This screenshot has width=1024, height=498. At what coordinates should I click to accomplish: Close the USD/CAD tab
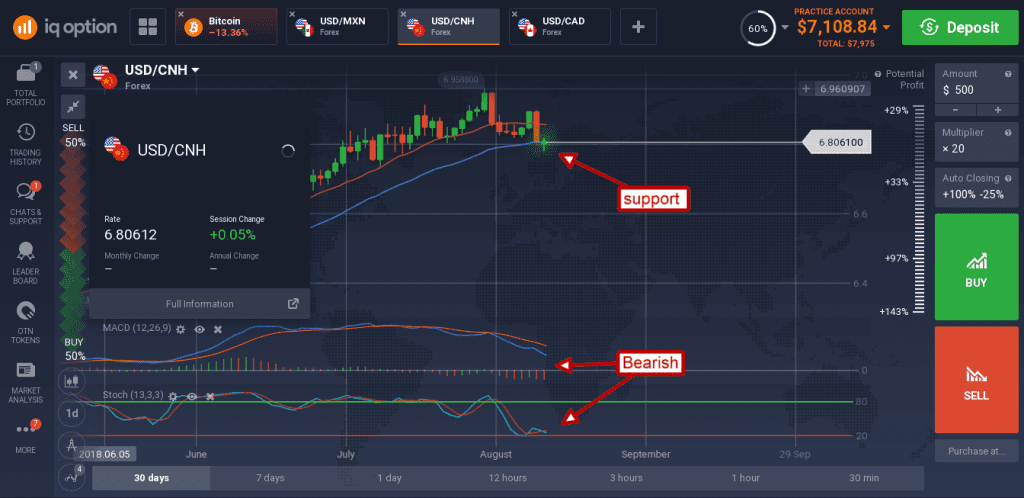tap(515, 14)
